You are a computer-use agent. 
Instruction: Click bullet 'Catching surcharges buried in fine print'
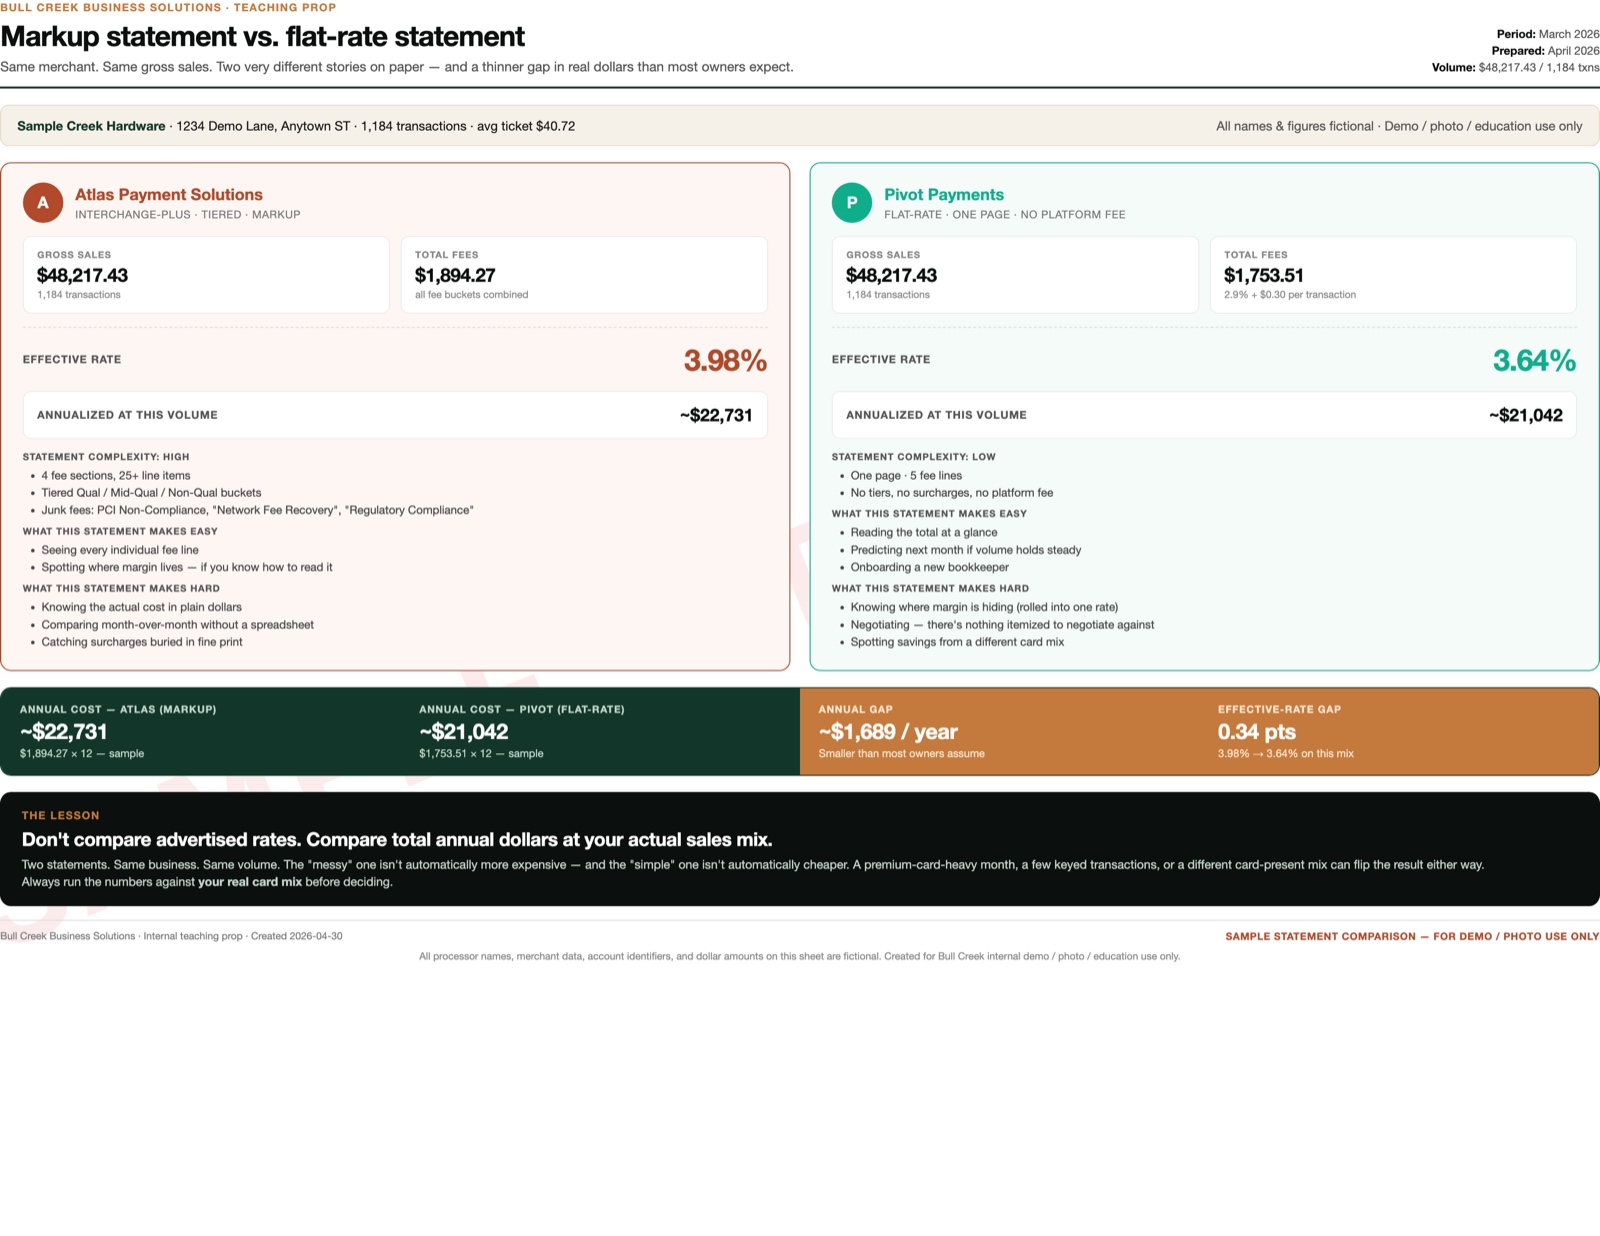coord(142,642)
